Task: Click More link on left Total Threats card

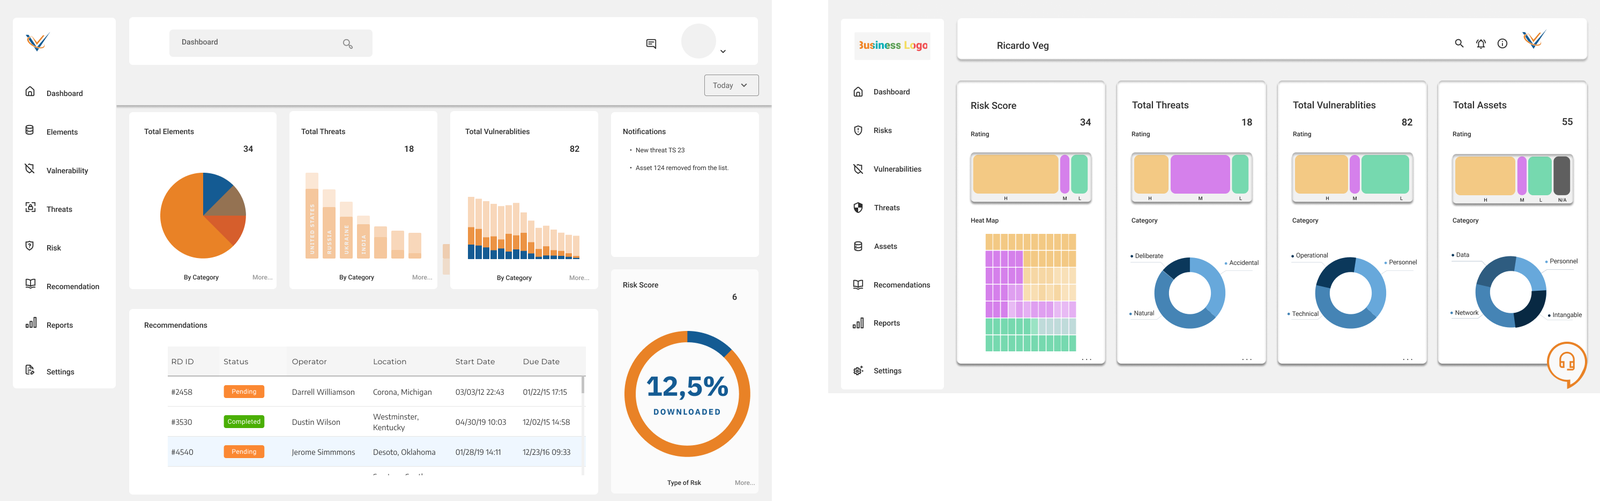Action: pyautogui.click(x=422, y=277)
